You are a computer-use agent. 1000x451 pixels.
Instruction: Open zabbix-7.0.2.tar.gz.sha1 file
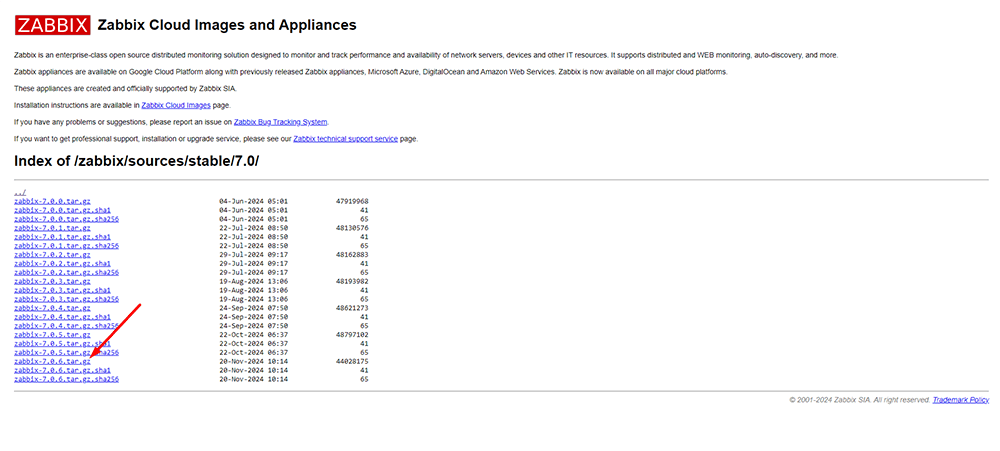click(x=62, y=263)
